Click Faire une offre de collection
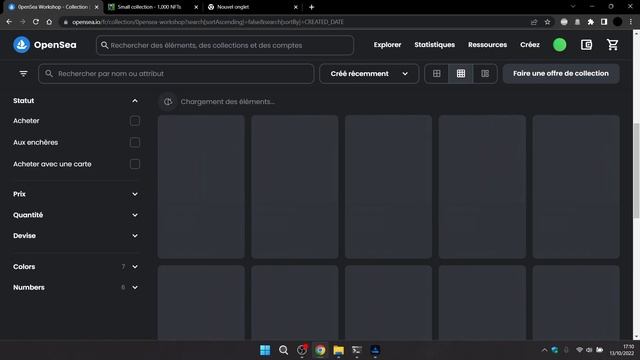 tap(561, 73)
